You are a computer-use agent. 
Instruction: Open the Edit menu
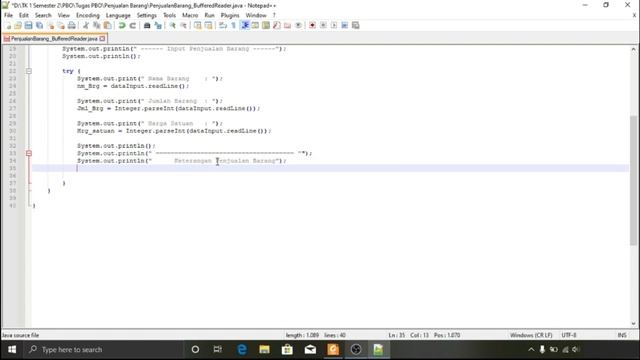pos(24,15)
